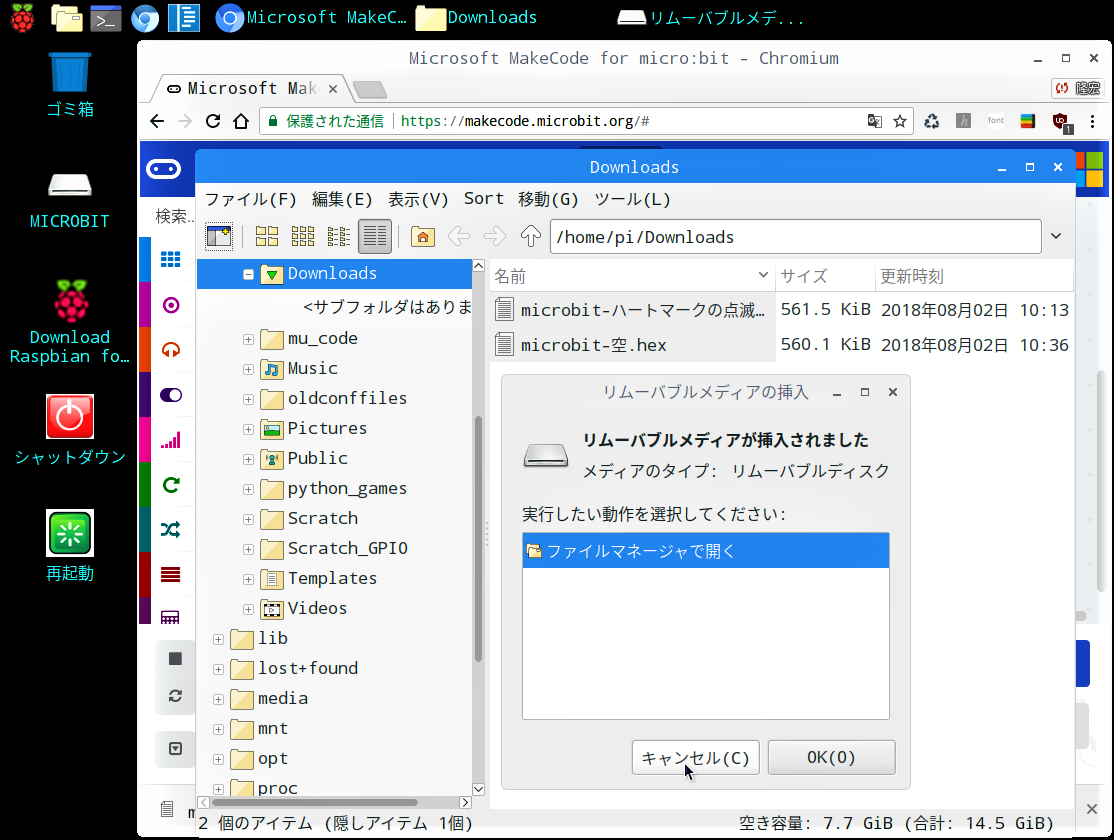Screen dimensions: 1114x840
Task: Switch file manager to thumbnail view
Action: (303, 236)
